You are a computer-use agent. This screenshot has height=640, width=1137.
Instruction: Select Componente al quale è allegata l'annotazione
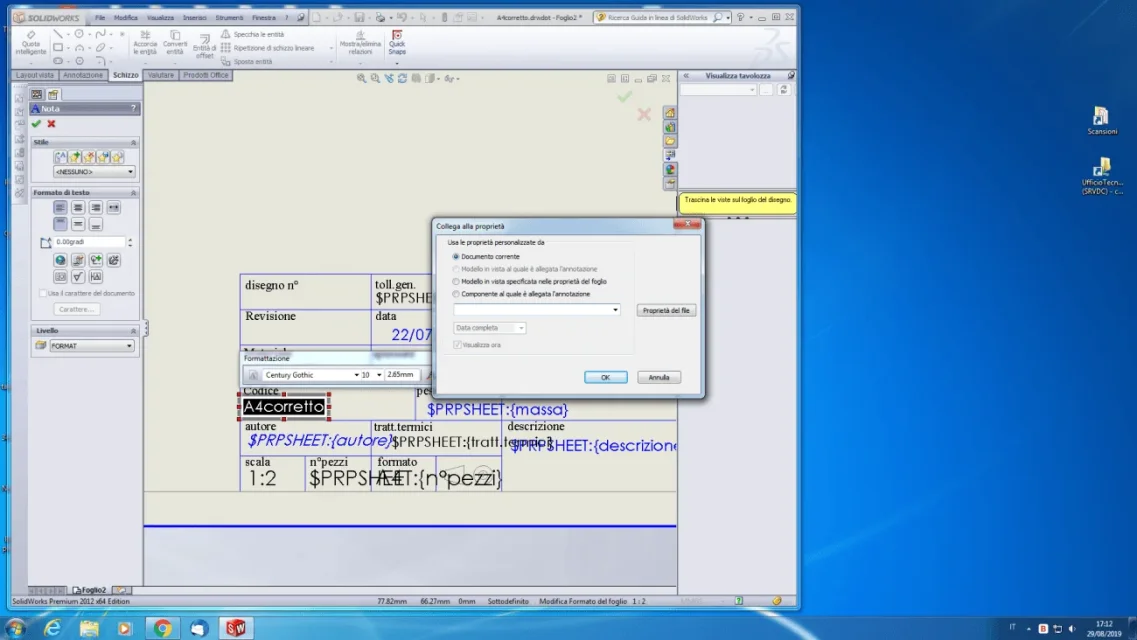tap(456, 294)
